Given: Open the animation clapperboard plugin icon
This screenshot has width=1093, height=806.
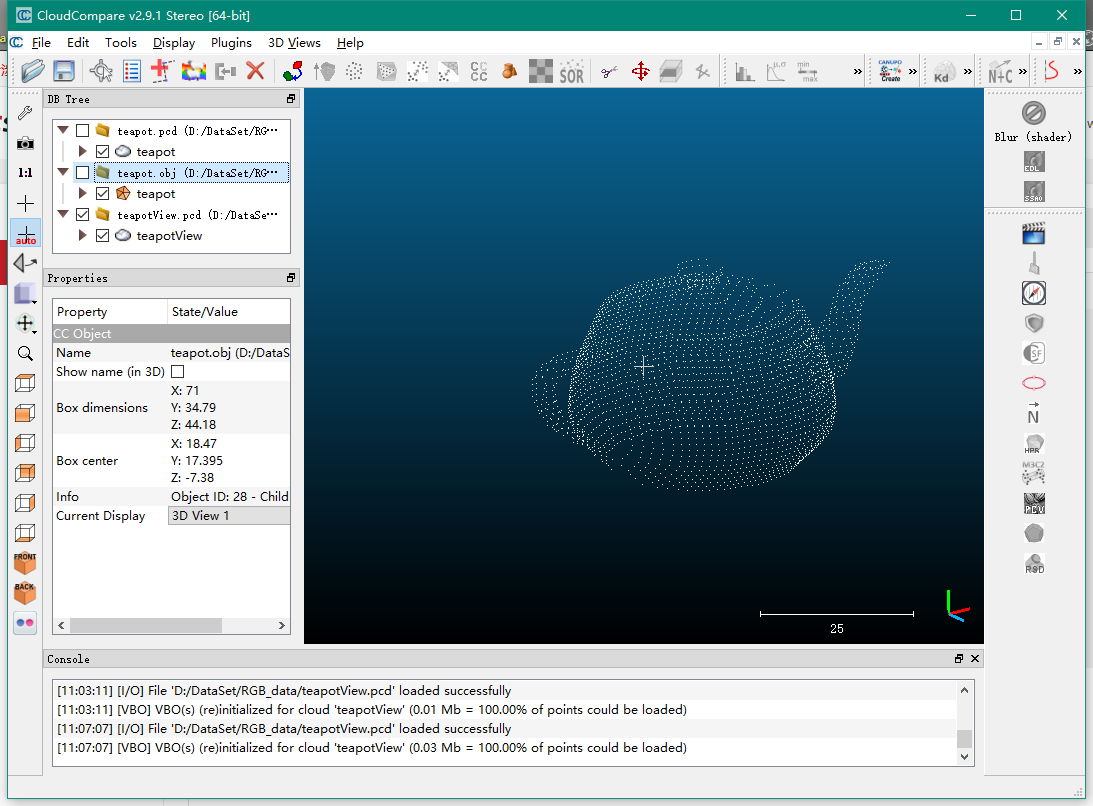Looking at the screenshot, I should pyautogui.click(x=1034, y=234).
